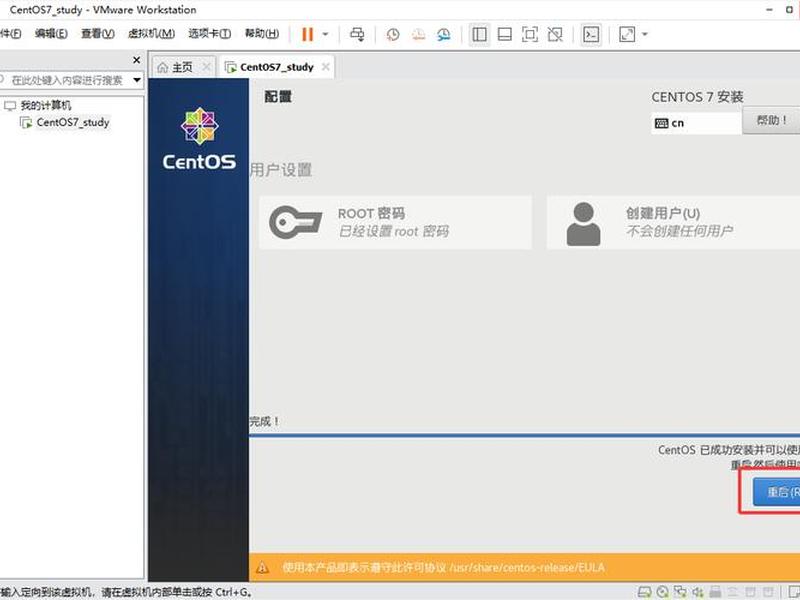Close the library panel
This screenshot has height=600, width=800.
tap(136, 60)
